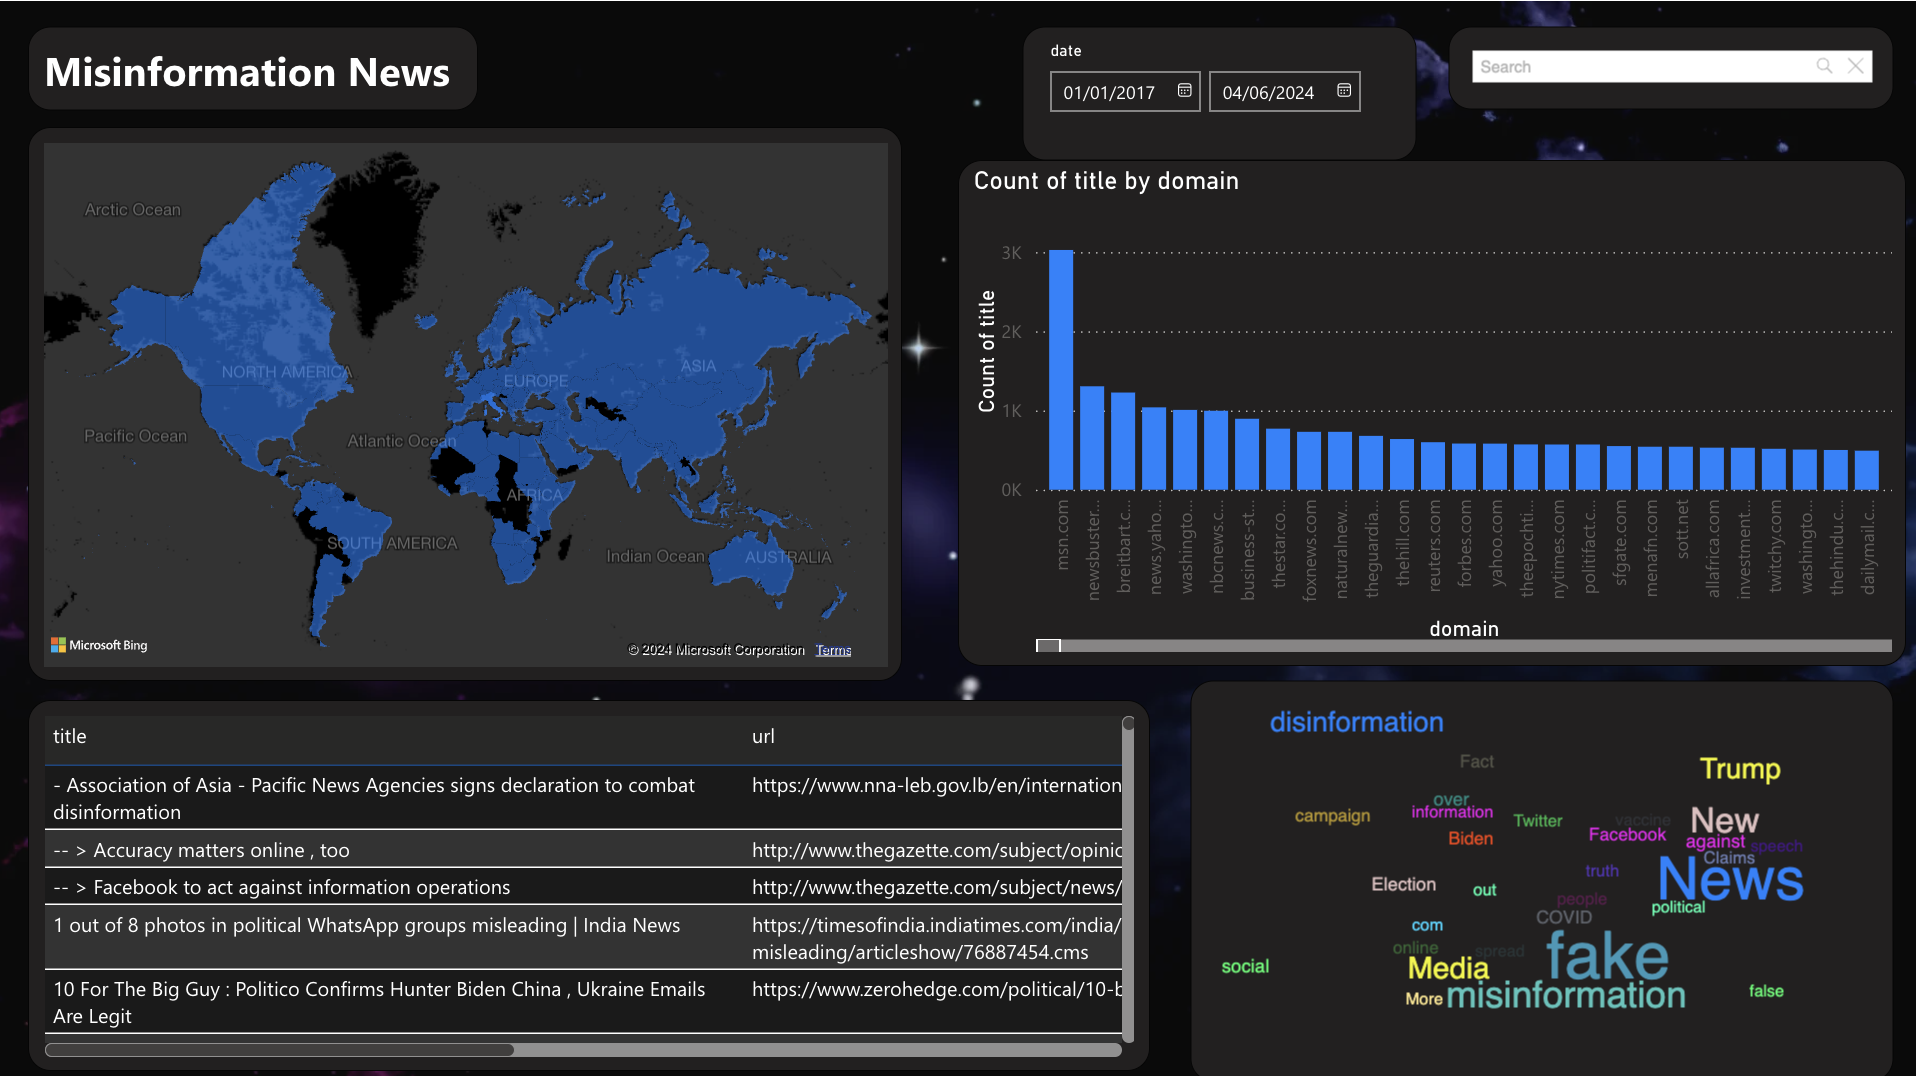Screen dimensions: 1916x1076
Task: Select the msn.com bar in chart
Action: tap(1061, 370)
